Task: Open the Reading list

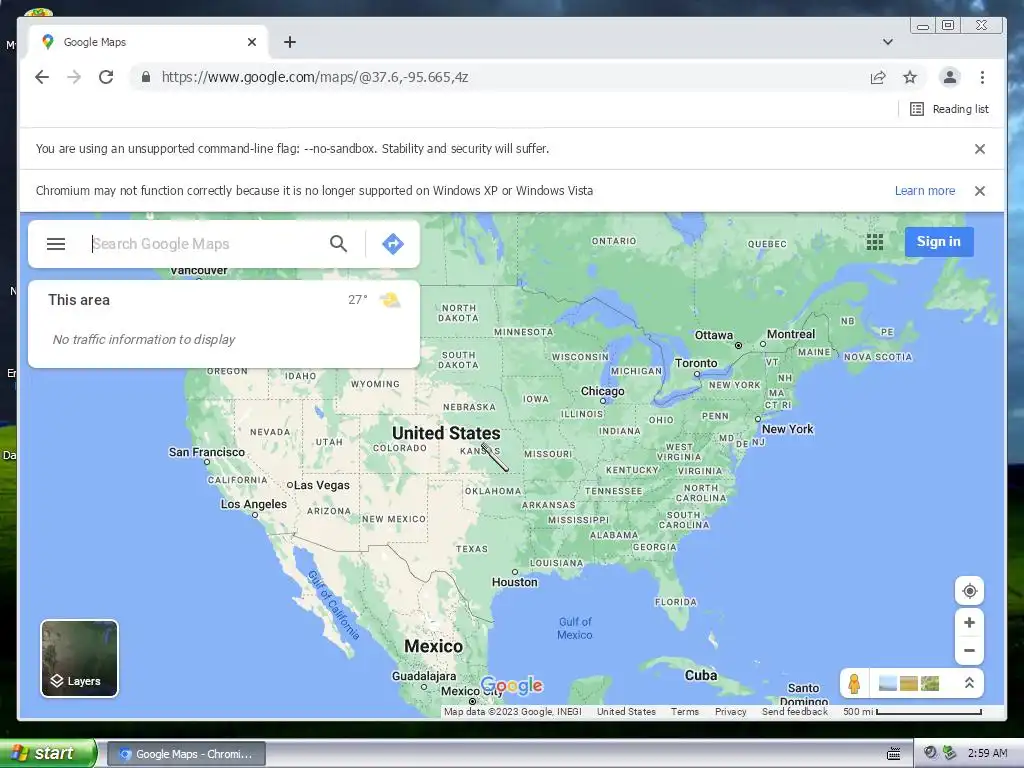Action: pyautogui.click(x=949, y=109)
